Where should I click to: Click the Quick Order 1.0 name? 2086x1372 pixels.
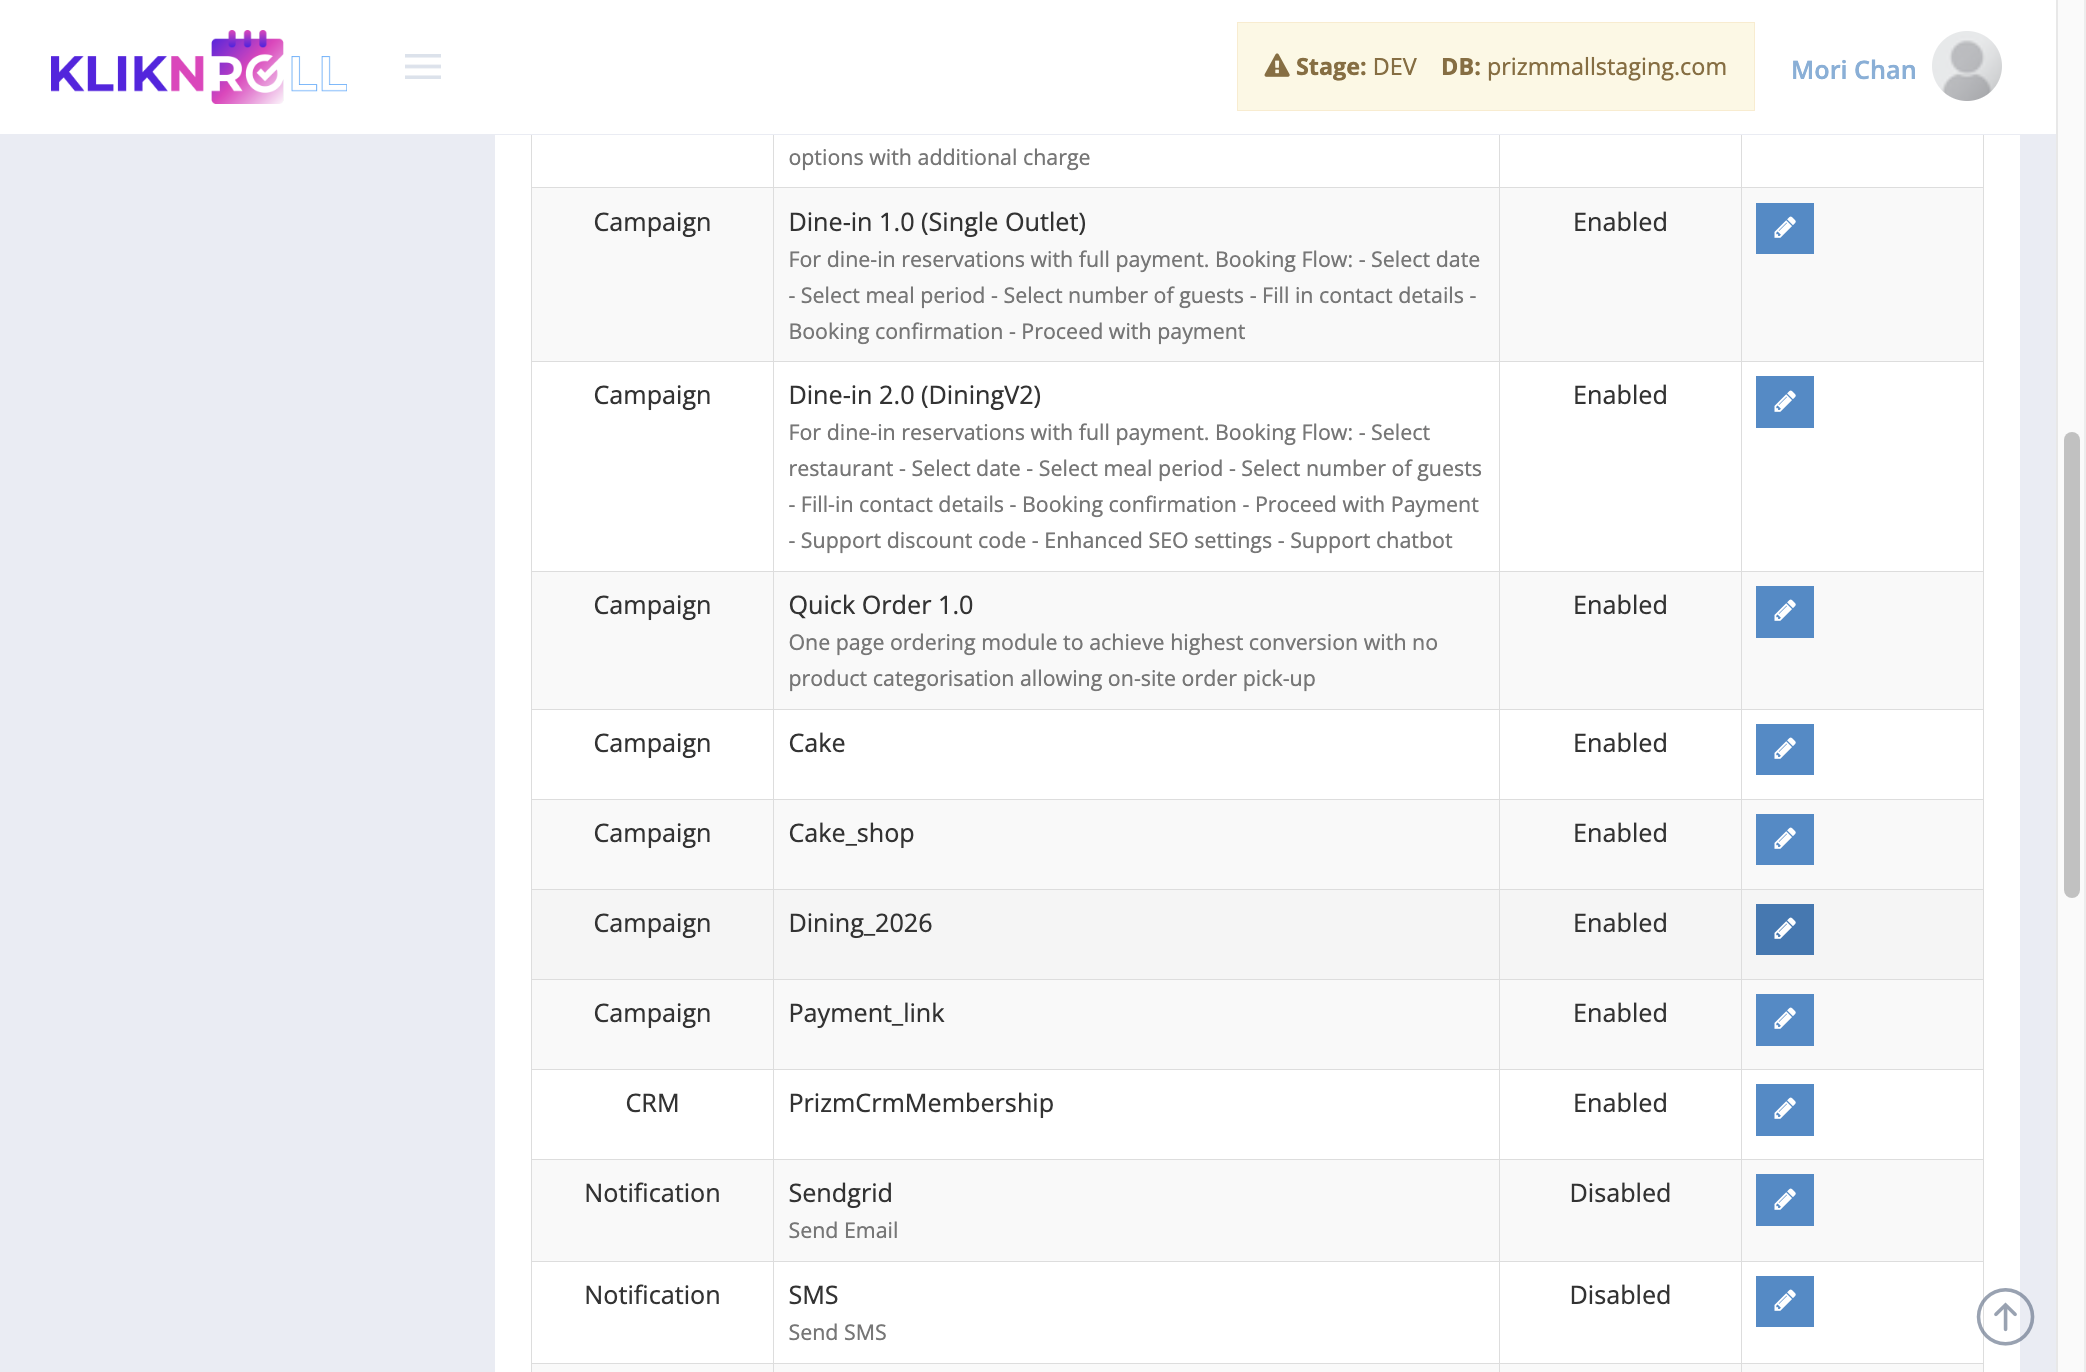[x=880, y=605]
